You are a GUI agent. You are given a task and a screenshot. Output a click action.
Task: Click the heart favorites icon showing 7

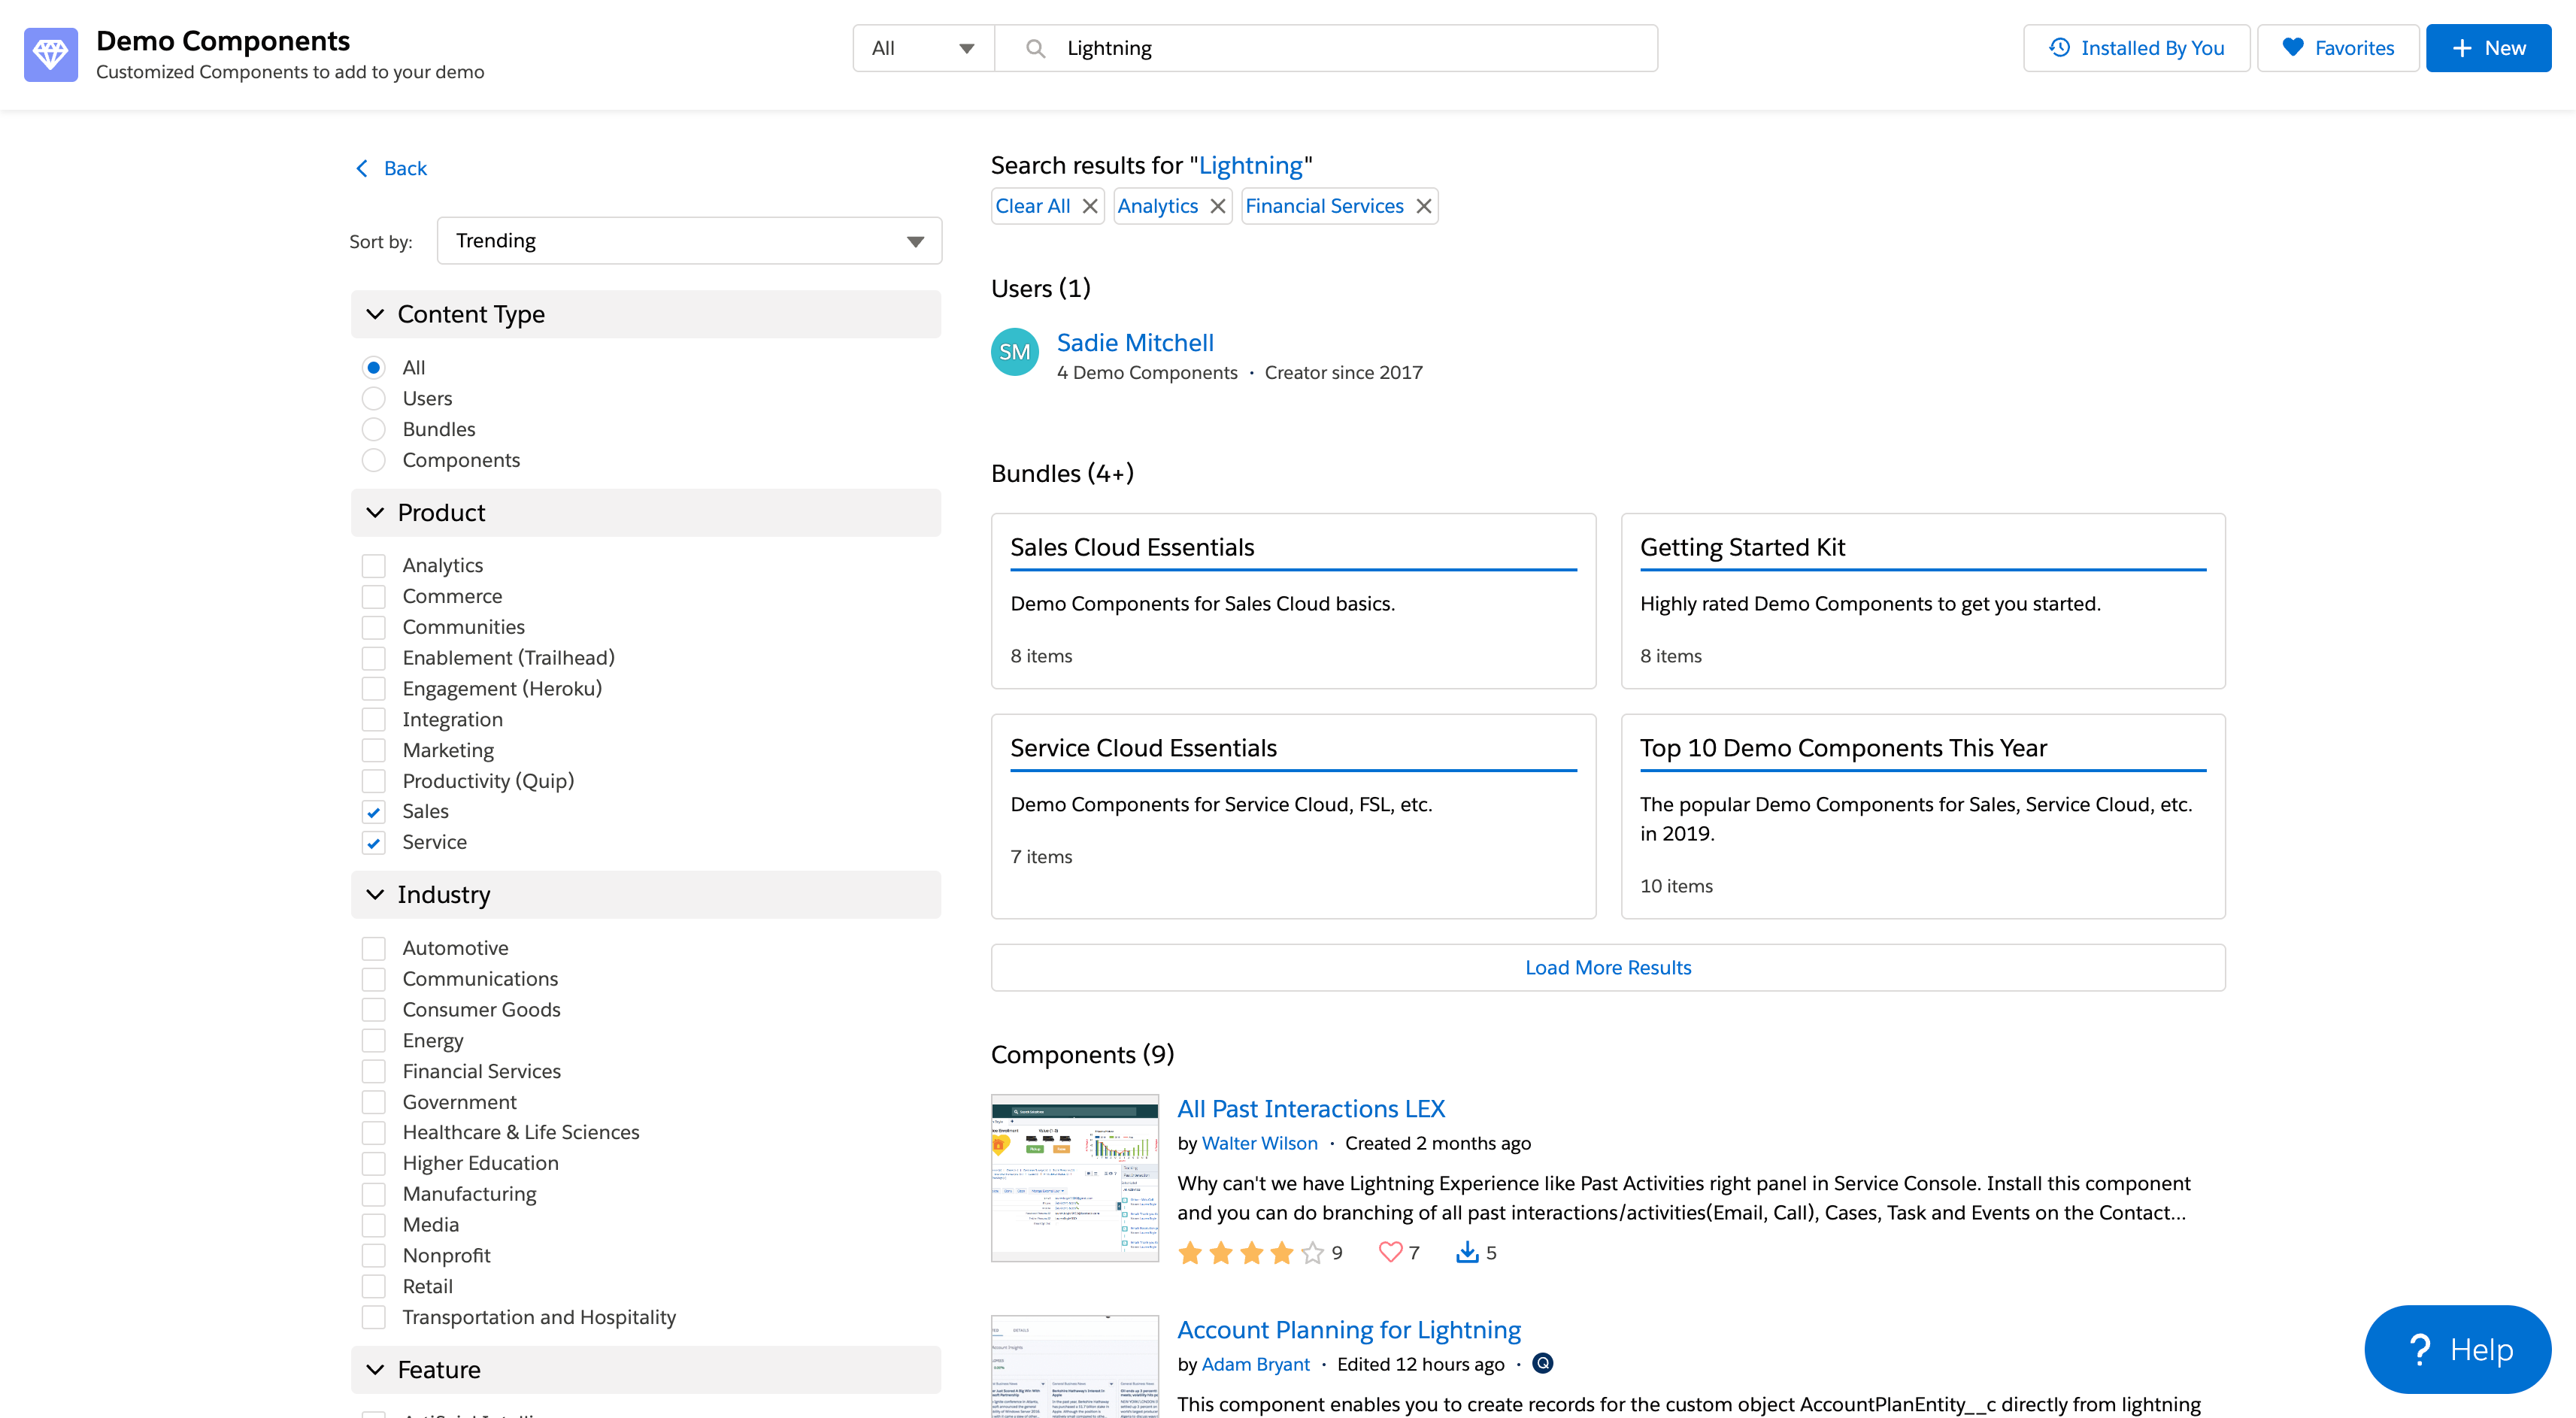[x=1390, y=1252]
